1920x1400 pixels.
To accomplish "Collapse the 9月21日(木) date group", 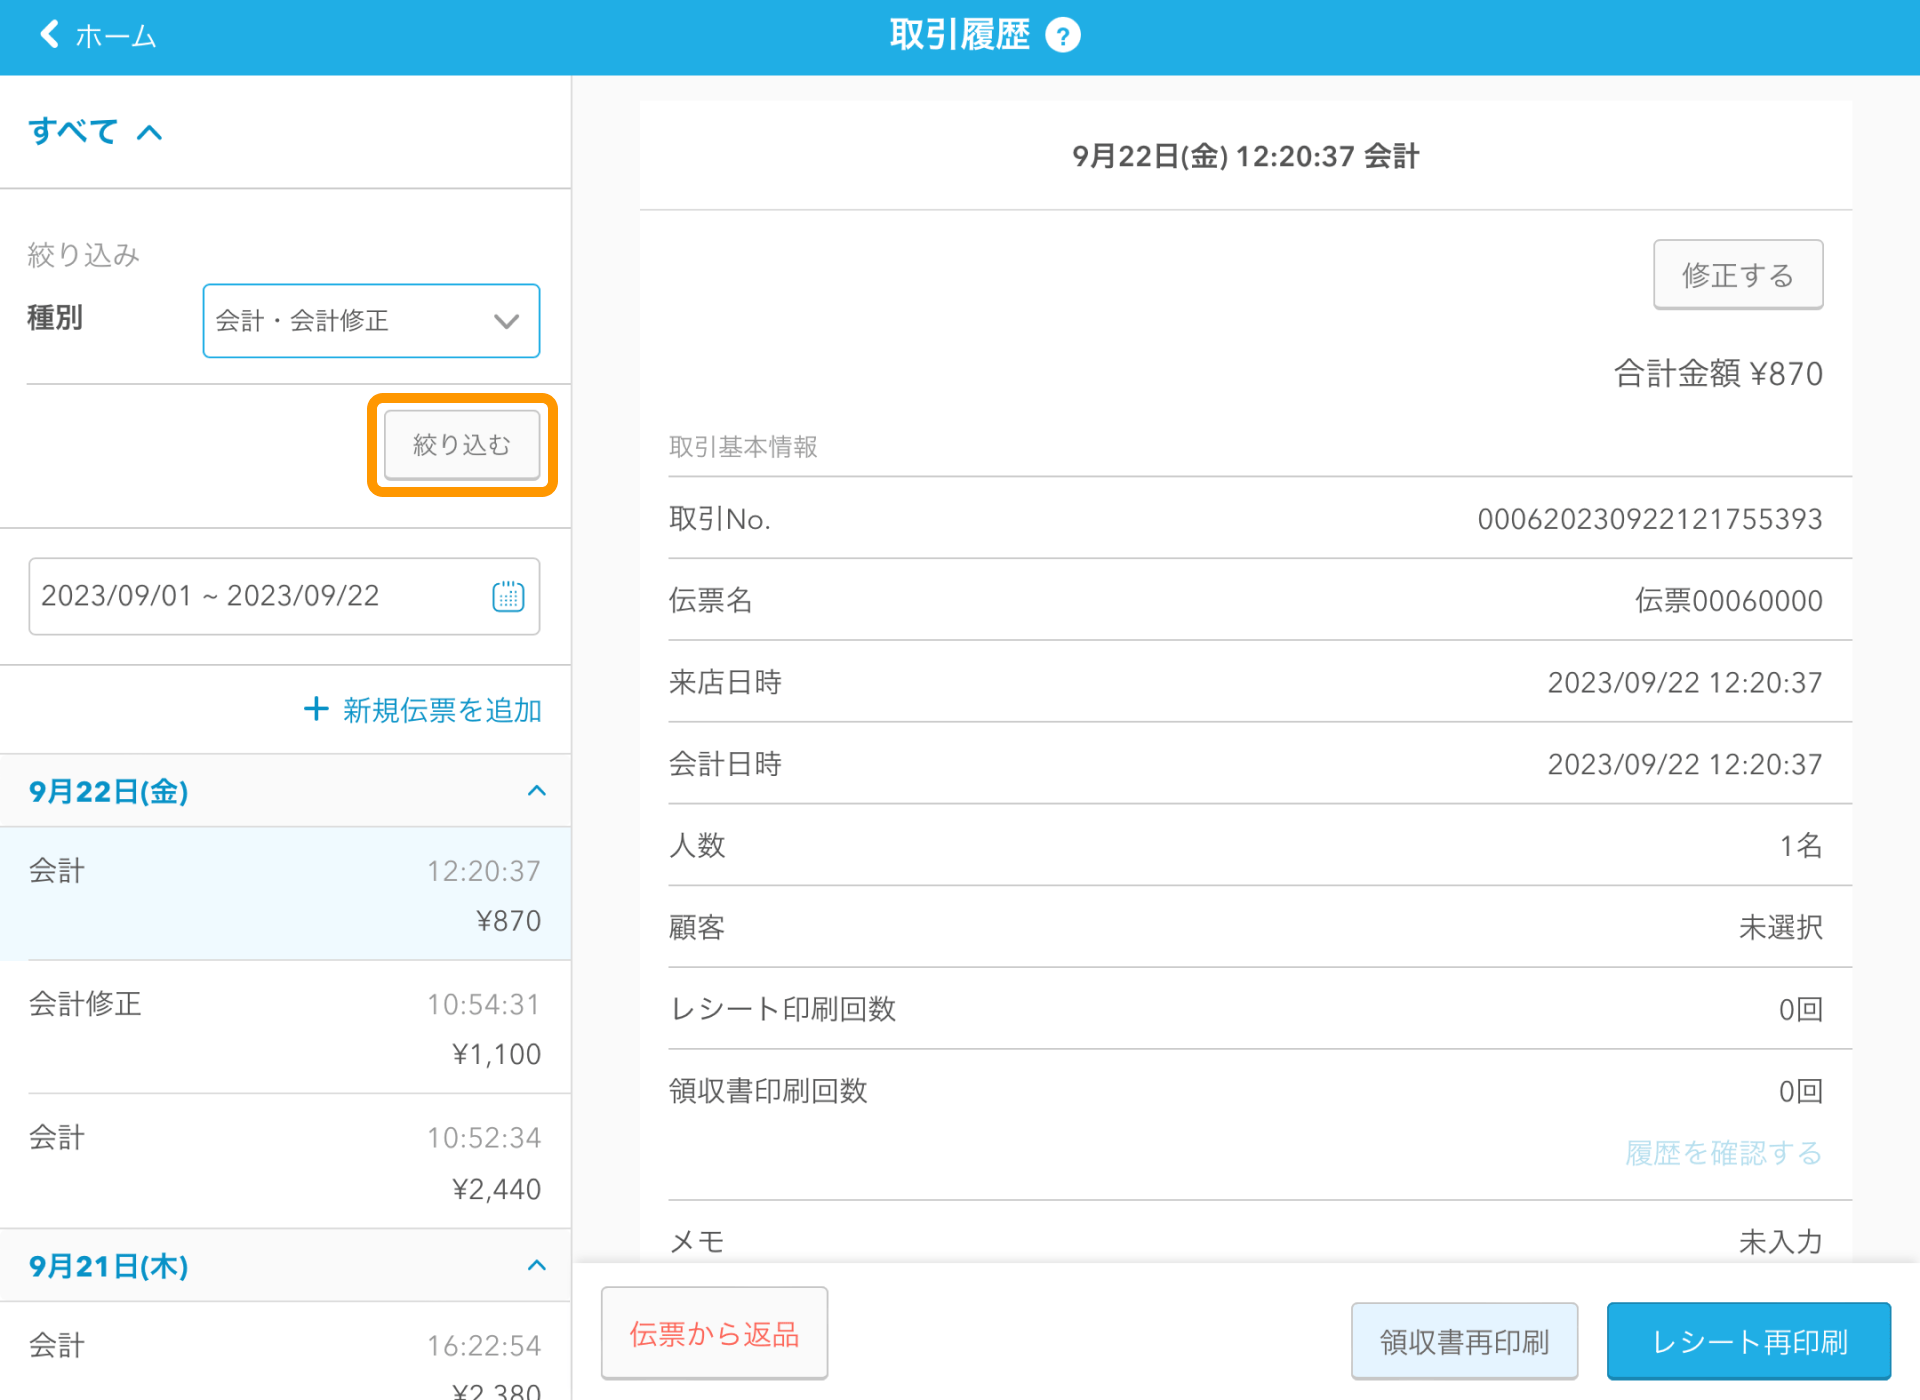I will tap(536, 1265).
